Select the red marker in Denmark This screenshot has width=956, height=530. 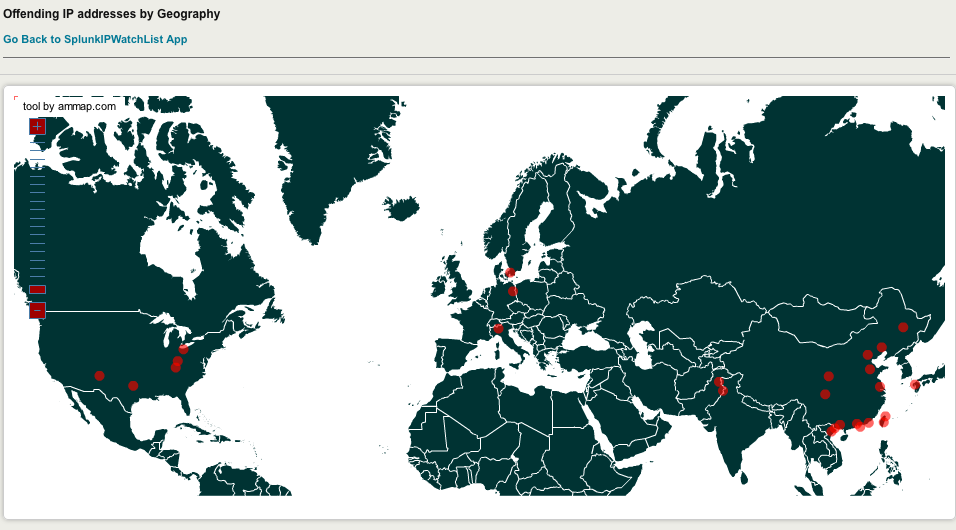[x=510, y=272]
